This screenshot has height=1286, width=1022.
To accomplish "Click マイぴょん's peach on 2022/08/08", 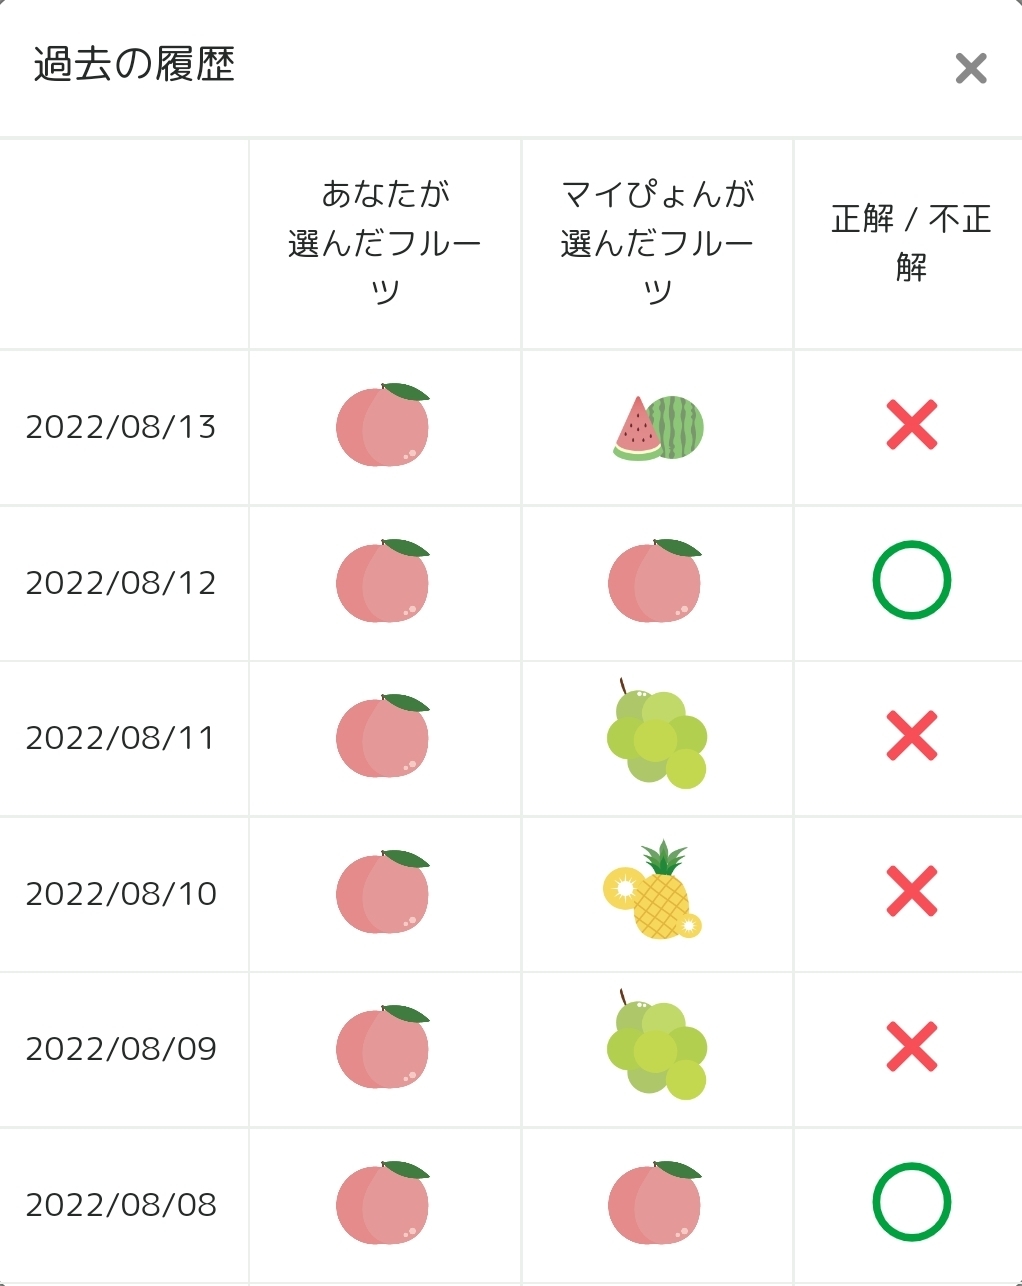I will [x=656, y=1203].
